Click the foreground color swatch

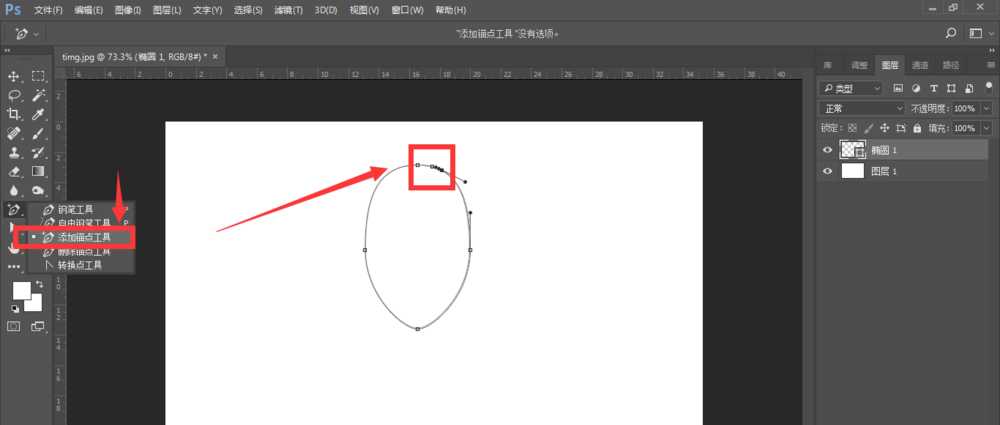pos(21,291)
